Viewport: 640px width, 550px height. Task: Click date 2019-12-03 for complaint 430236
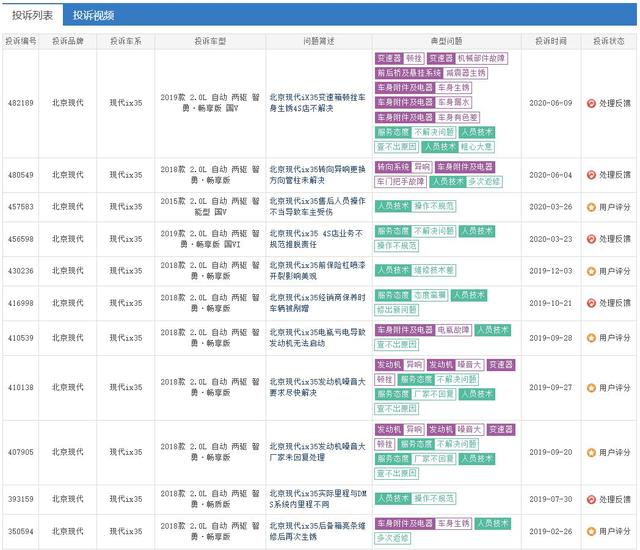click(x=551, y=271)
